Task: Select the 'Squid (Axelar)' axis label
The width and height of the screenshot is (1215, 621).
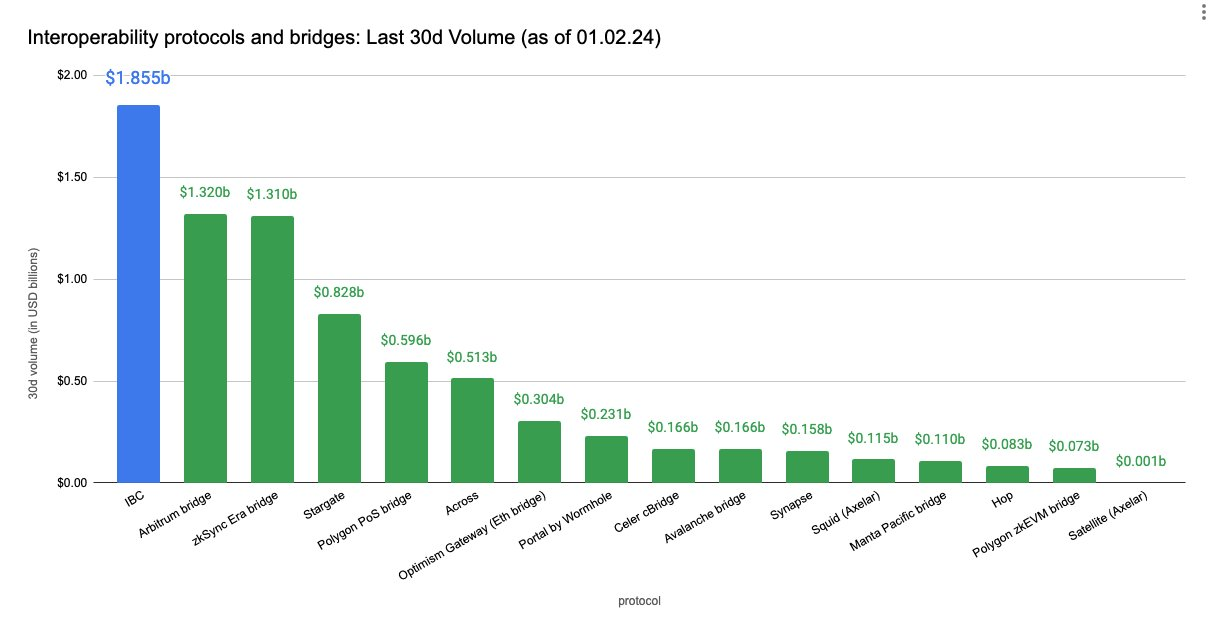Action: 846,512
